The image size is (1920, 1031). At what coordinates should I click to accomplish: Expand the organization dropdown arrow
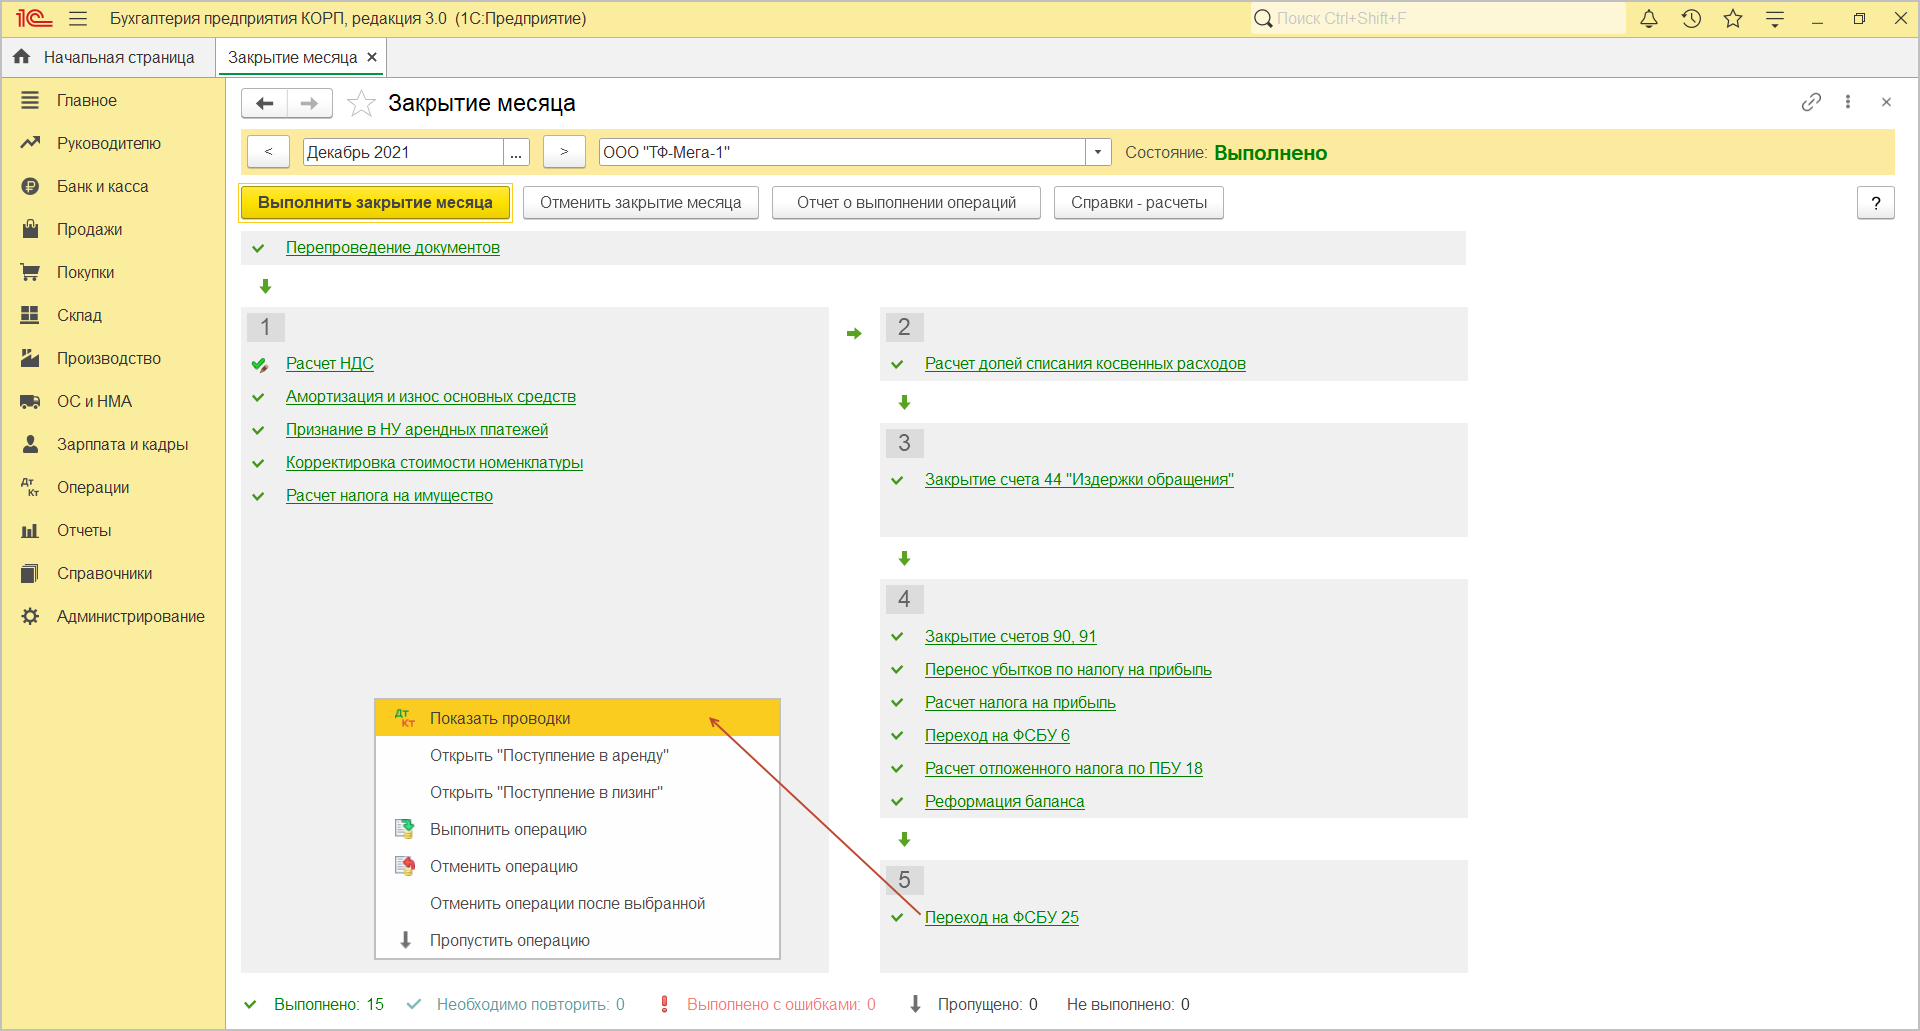[1098, 152]
